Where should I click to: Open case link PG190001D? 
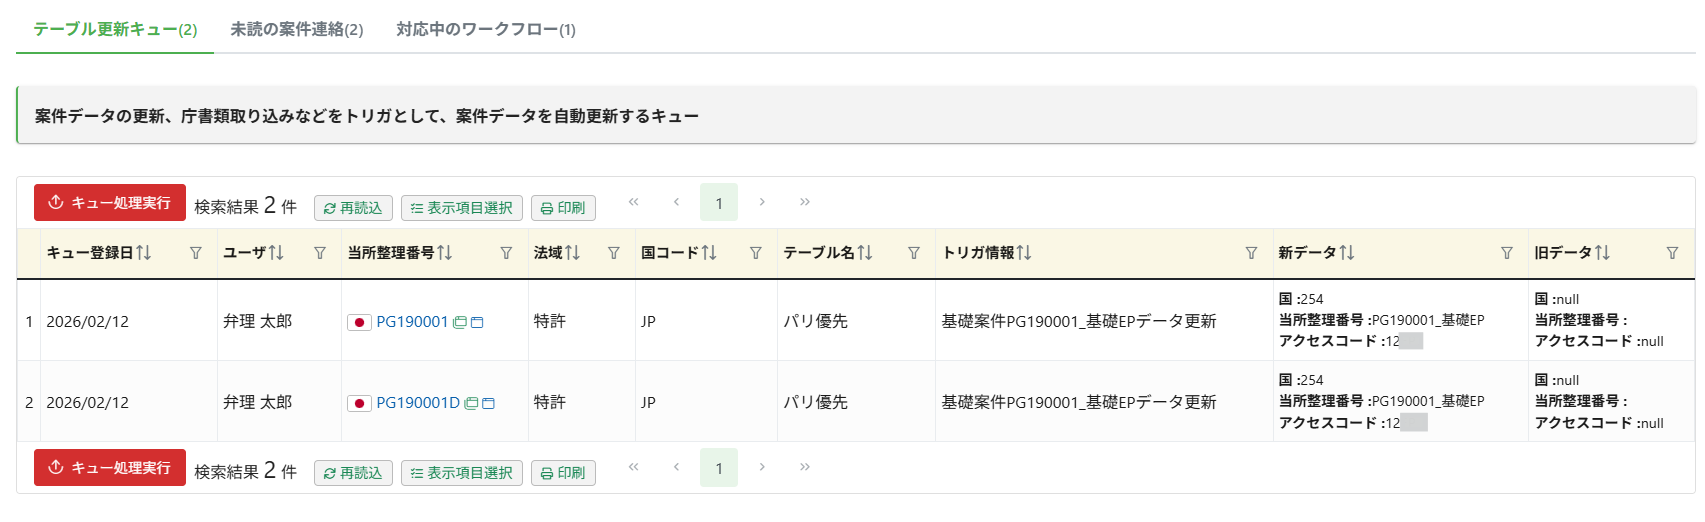tap(418, 403)
